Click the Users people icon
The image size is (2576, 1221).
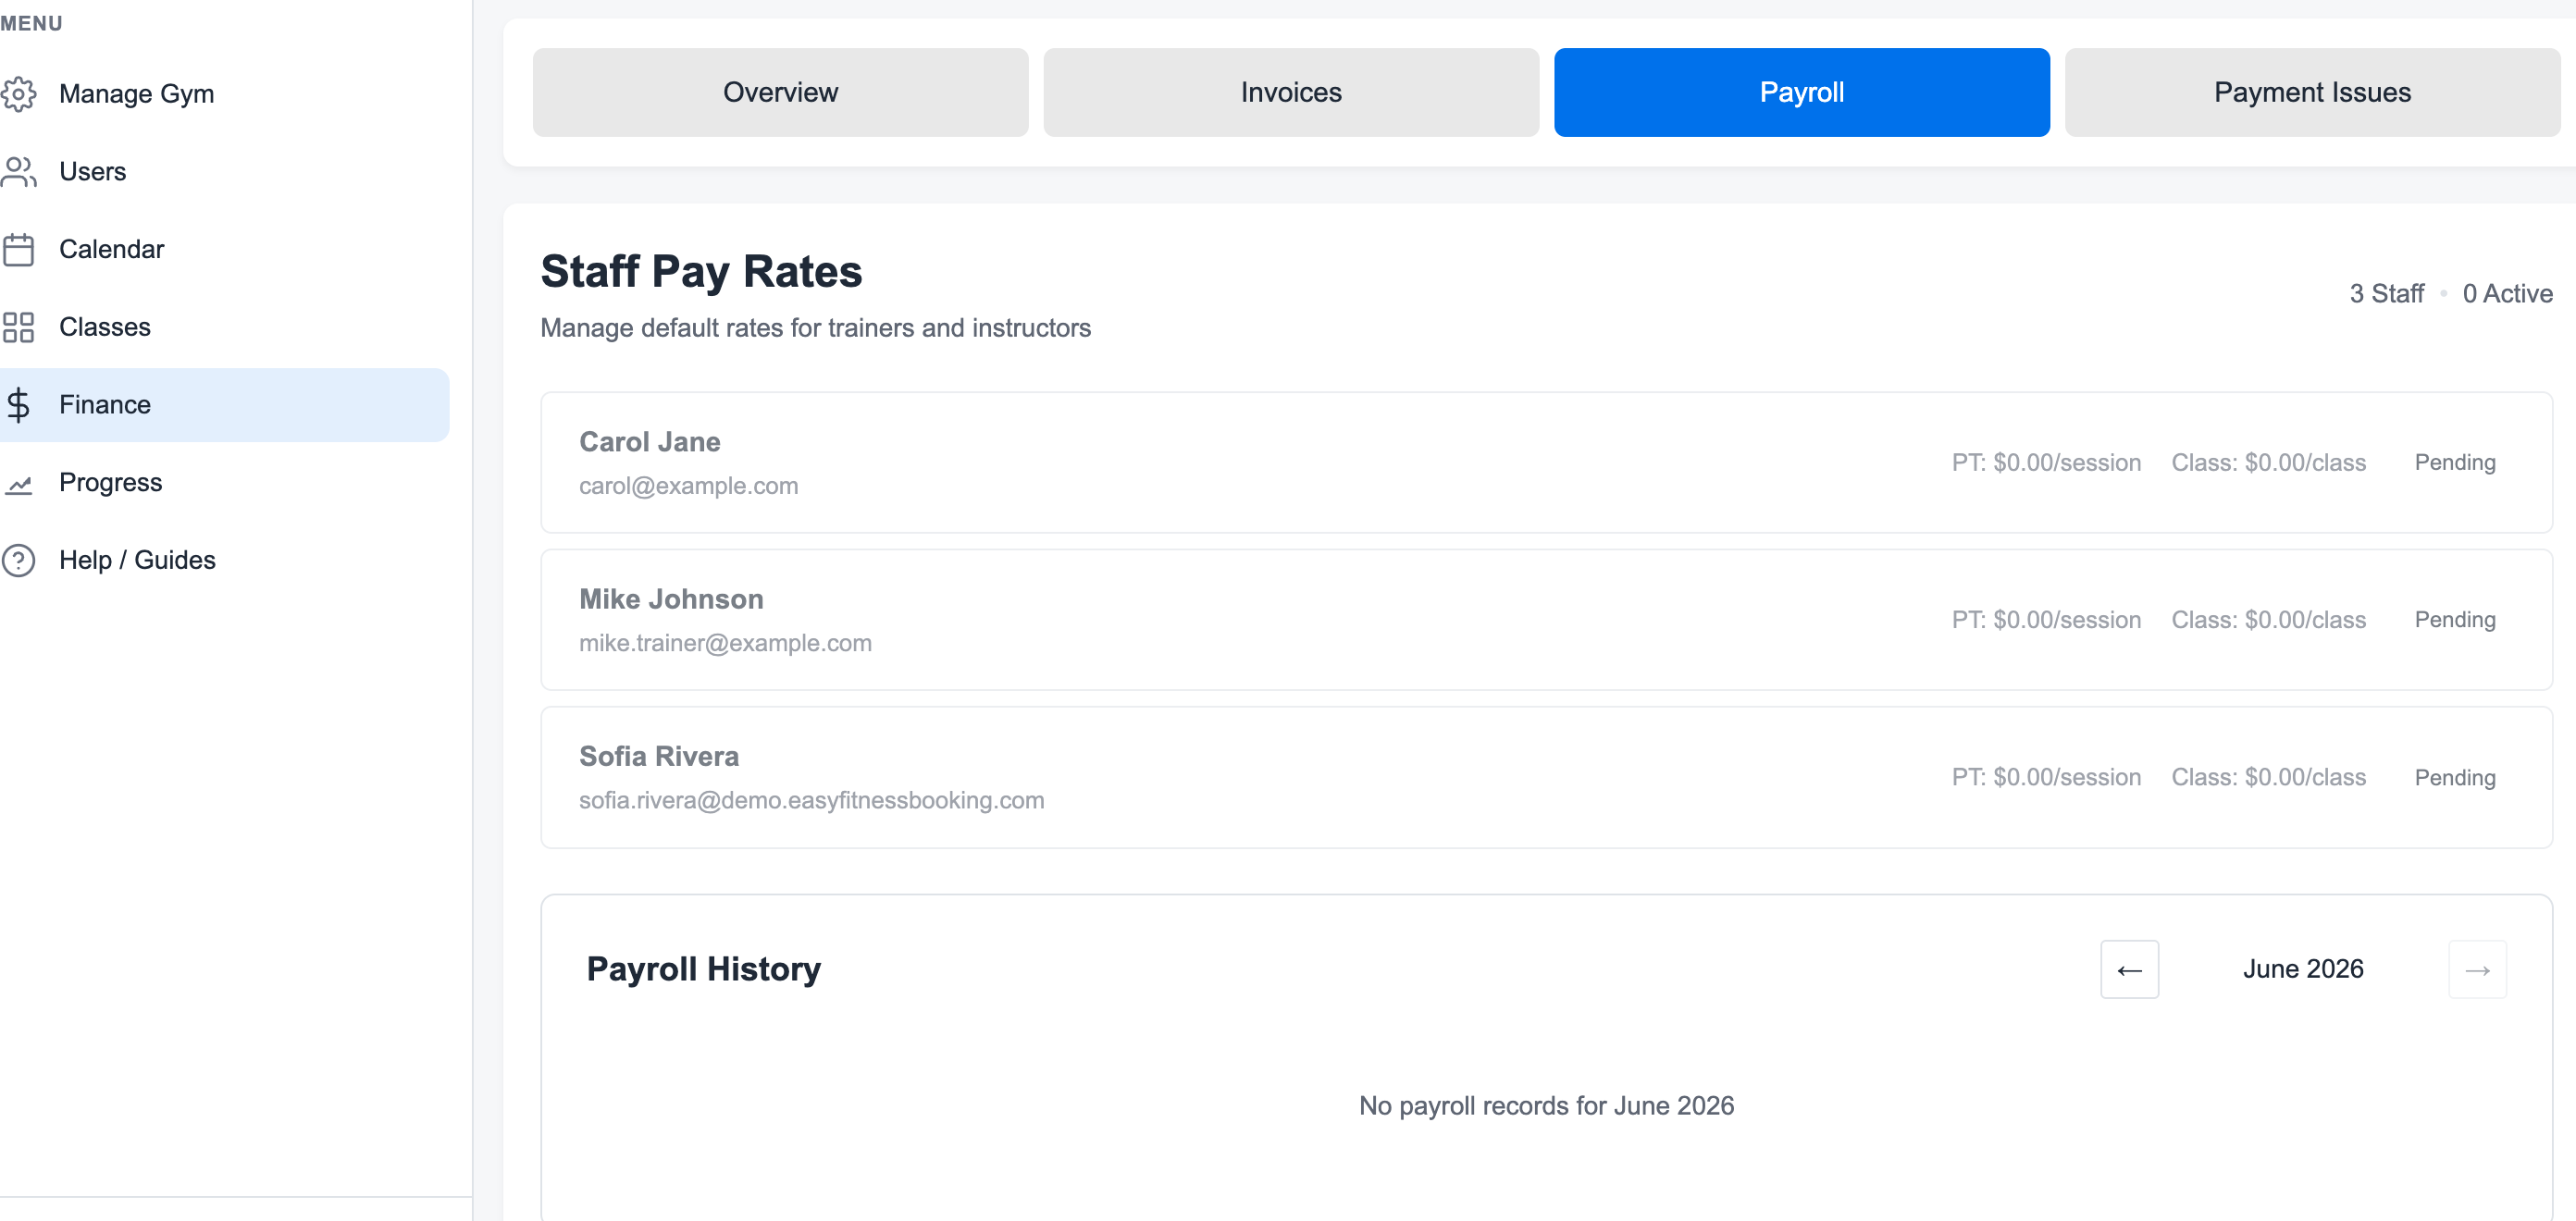pyautogui.click(x=18, y=172)
